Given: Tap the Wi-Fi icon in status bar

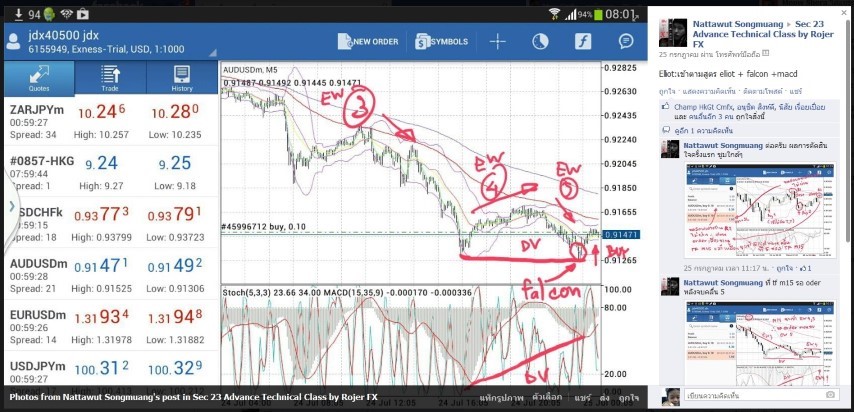Looking at the screenshot, I should point(555,14).
